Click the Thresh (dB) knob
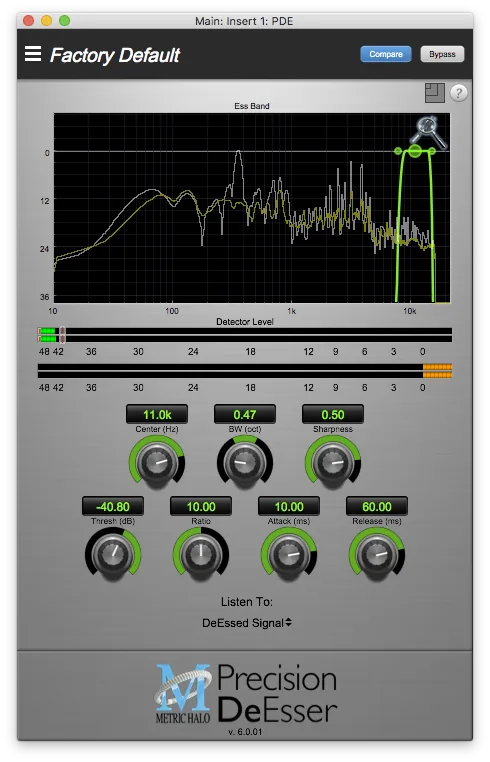The width and height of the screenshot is (490, 762). coord(113,554)
